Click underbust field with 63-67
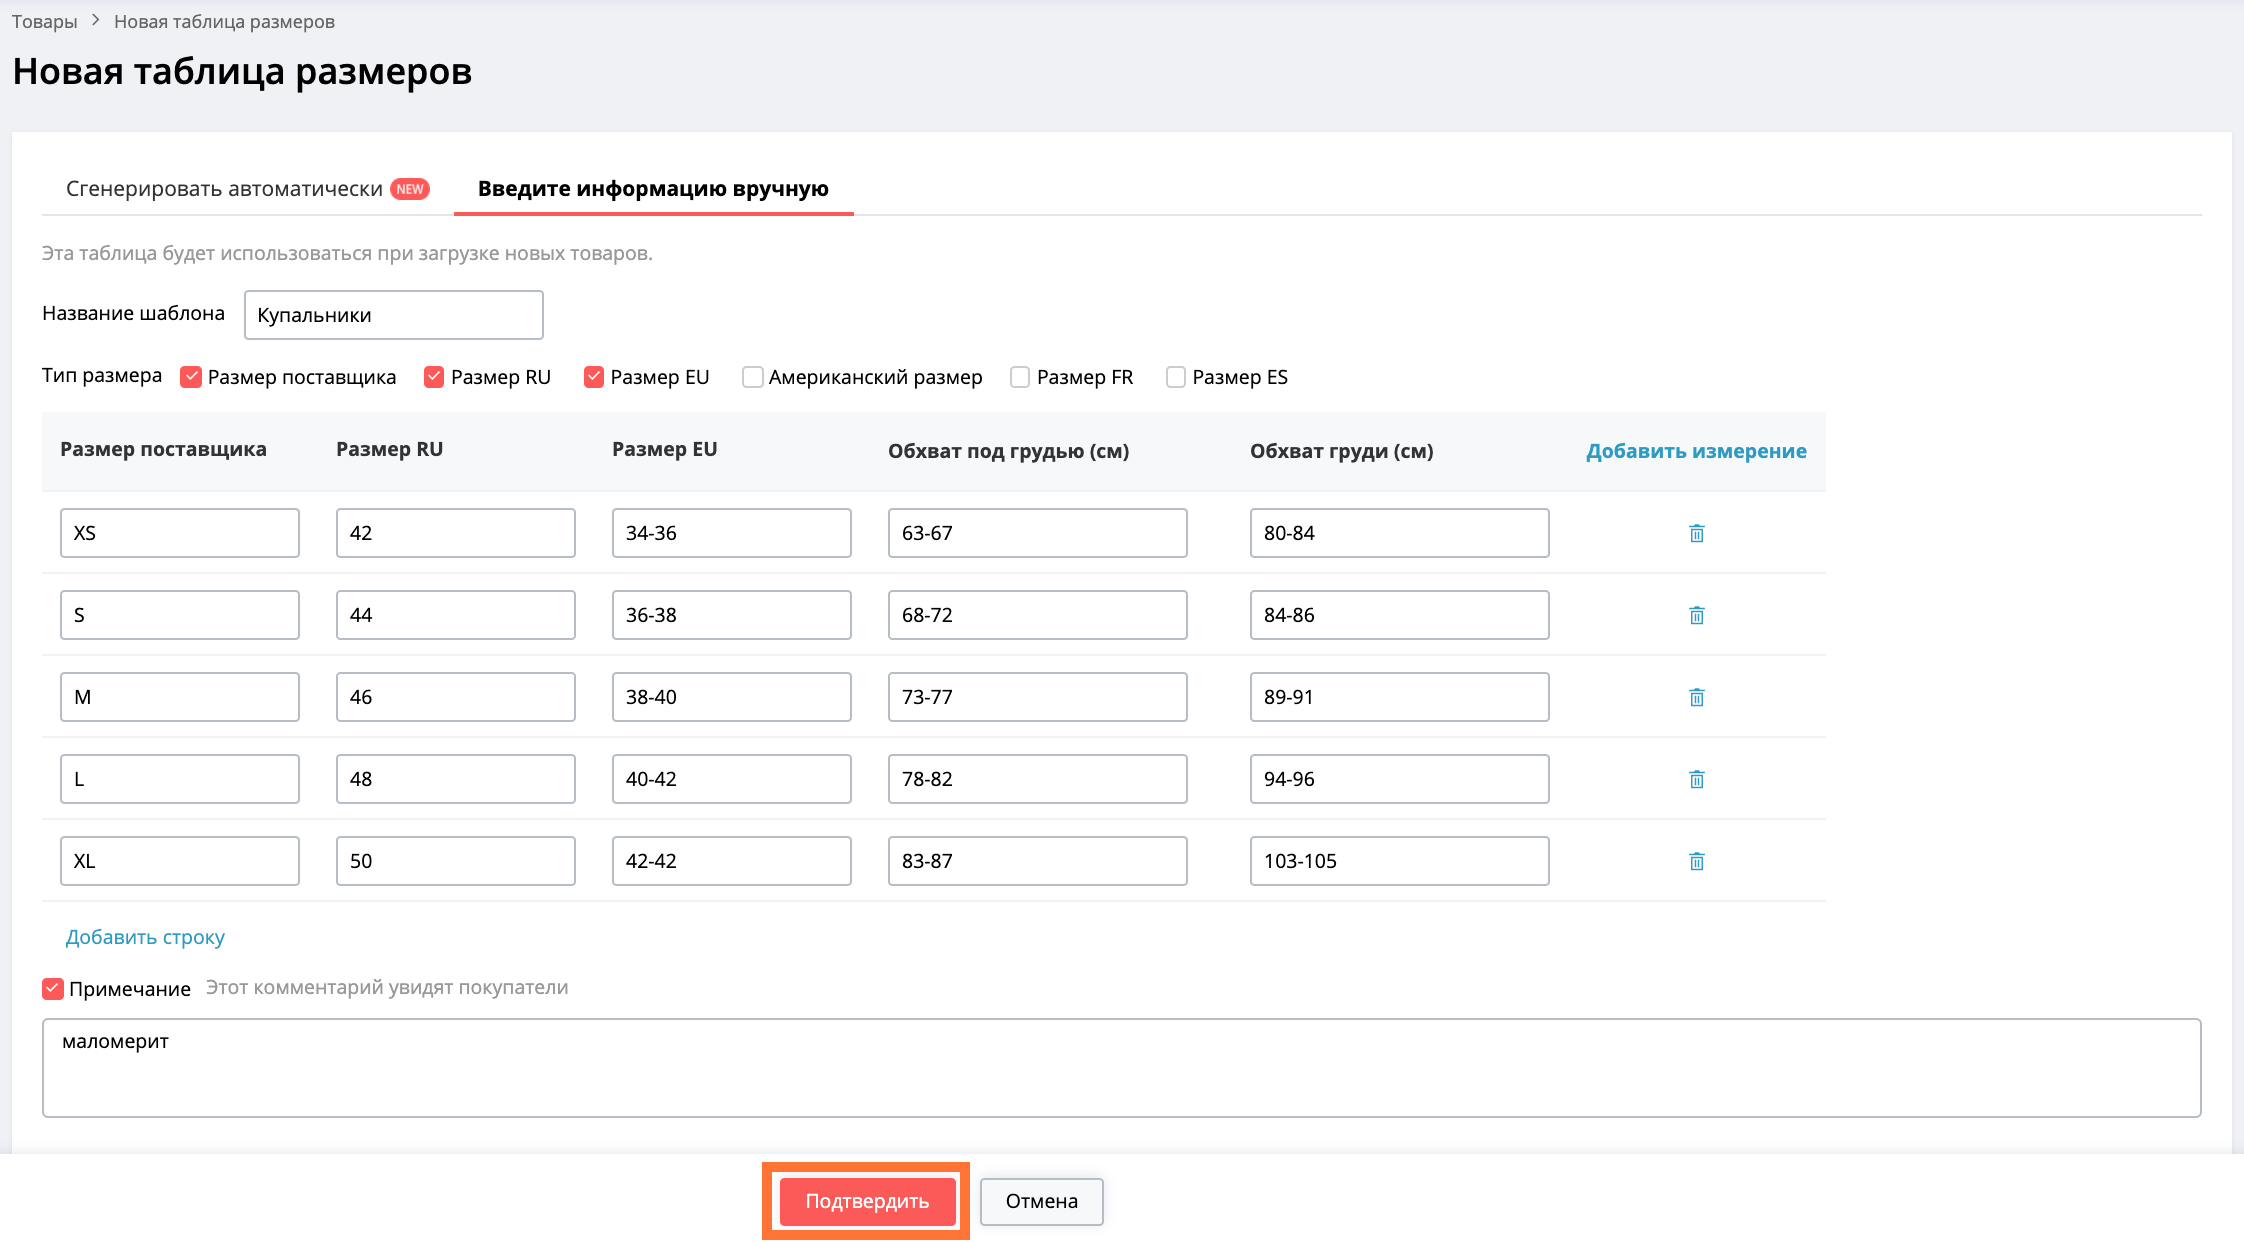Image resolution: width=2244 pixels, height=1242 pixels. [x=1038, y=533]
